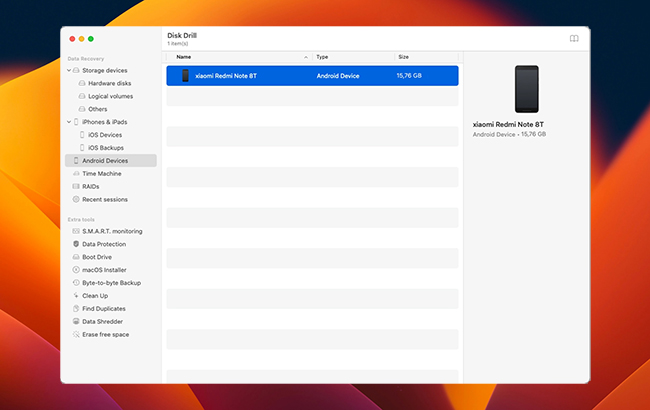Close the Disk Drill window
Image resolution: width=650 pixels, height=410 pixels.
click(x=72, y=39)
